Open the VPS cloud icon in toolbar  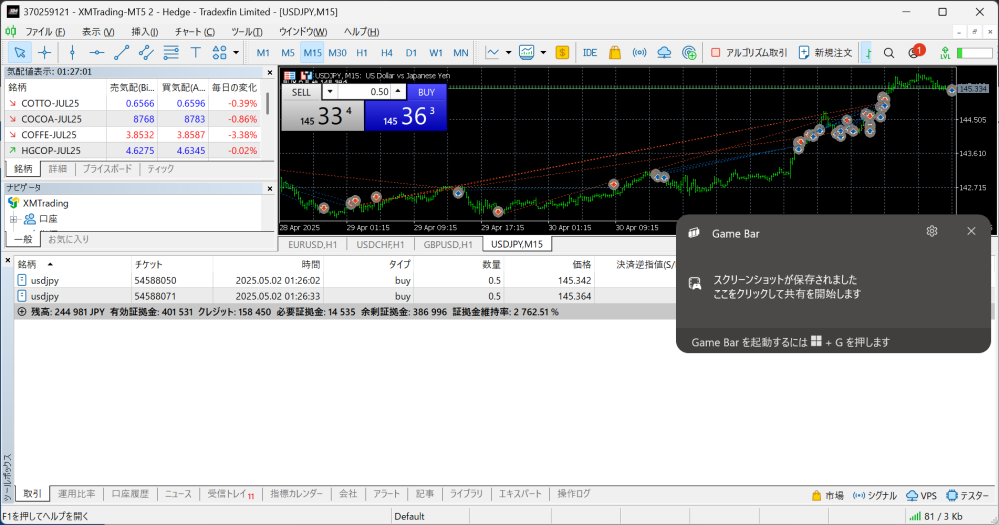tap(664, 53)
